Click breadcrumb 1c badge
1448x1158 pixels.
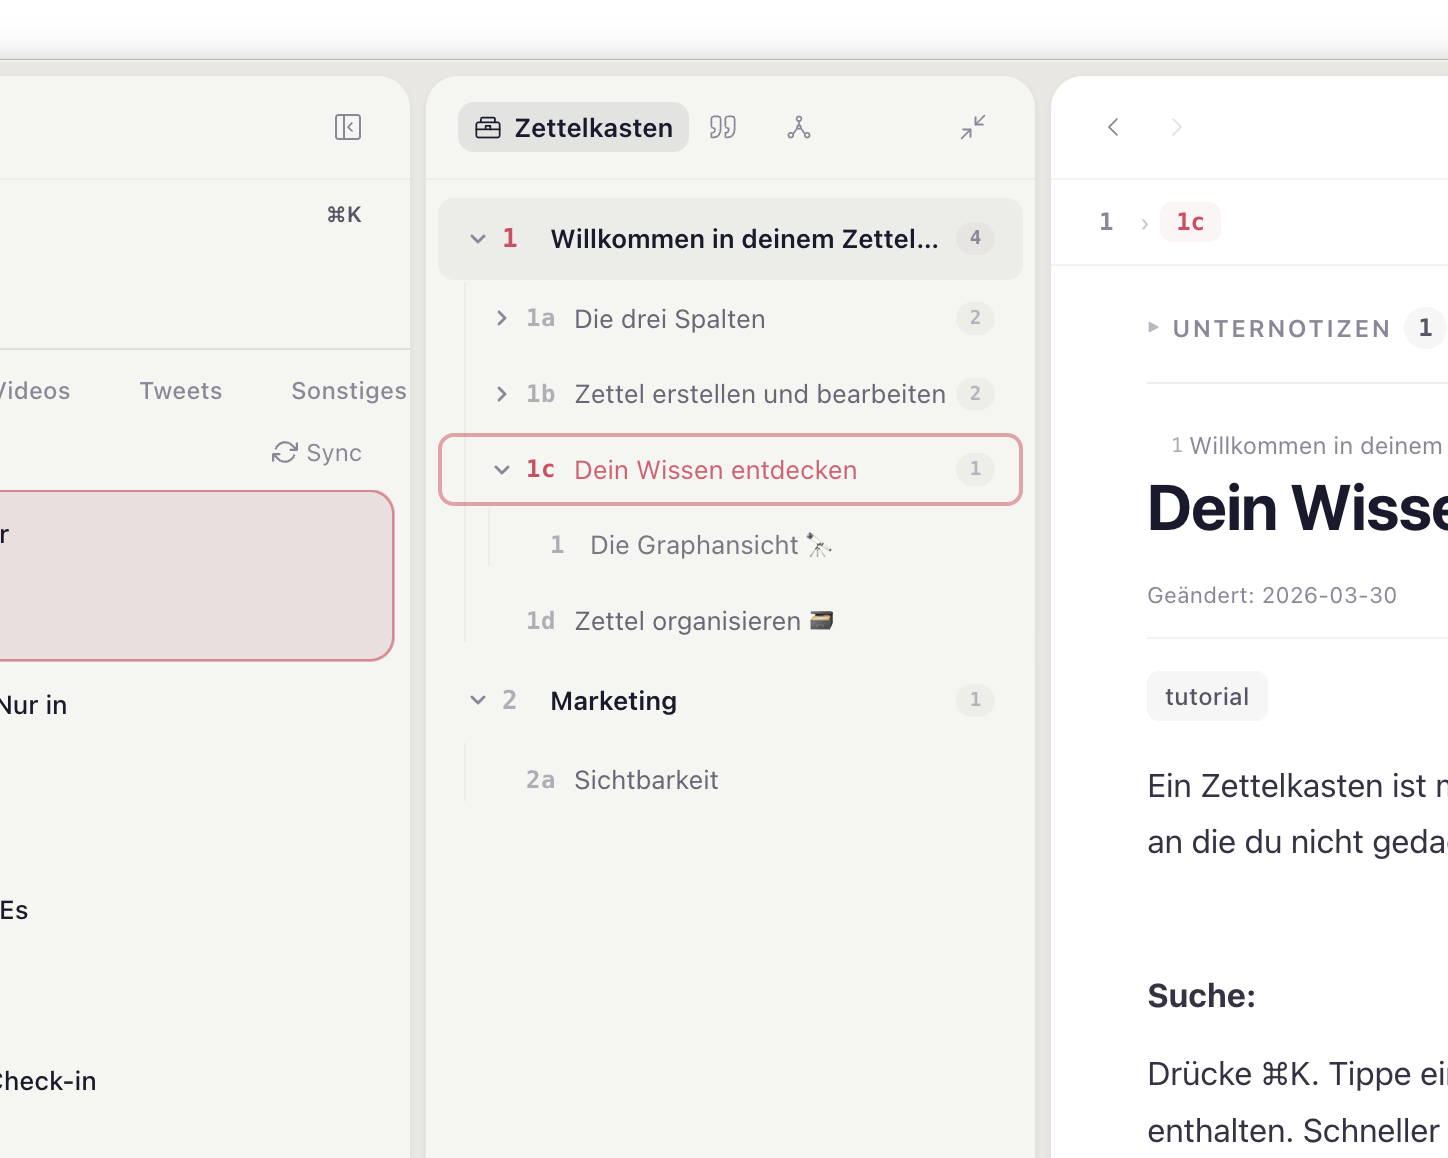point(1190,222)
